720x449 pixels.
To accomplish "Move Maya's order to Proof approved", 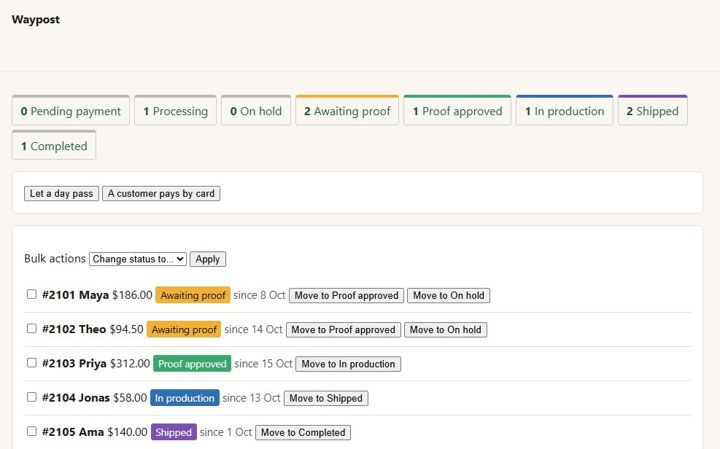I will click(x=346, y=295).
